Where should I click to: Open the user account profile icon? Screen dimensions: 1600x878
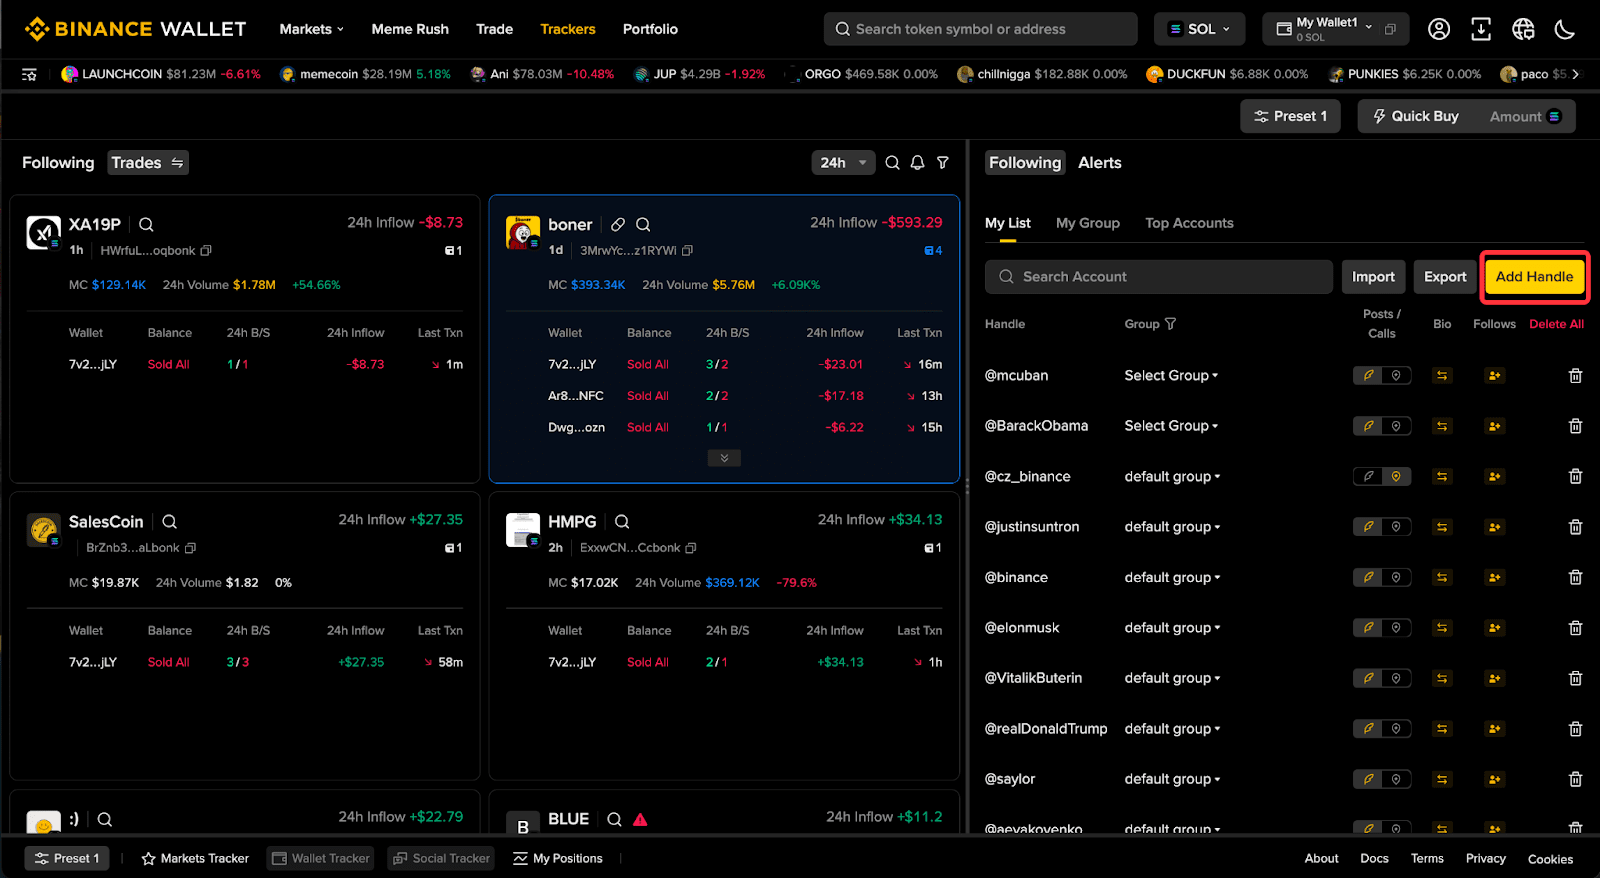pyautogui.click(x=1439, y=29)
